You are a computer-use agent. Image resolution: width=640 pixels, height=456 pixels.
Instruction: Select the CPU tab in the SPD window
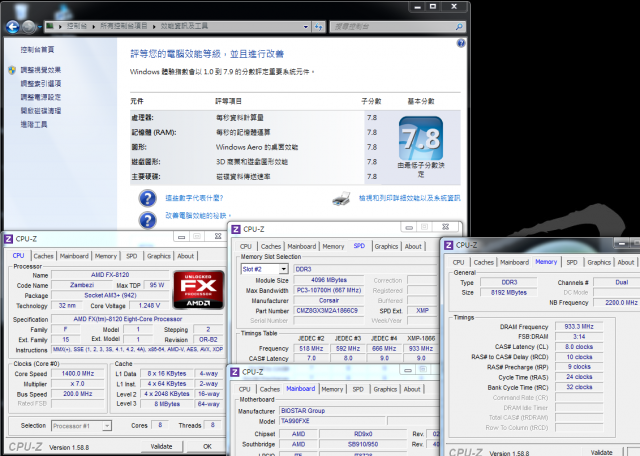[x=246, y=247]
